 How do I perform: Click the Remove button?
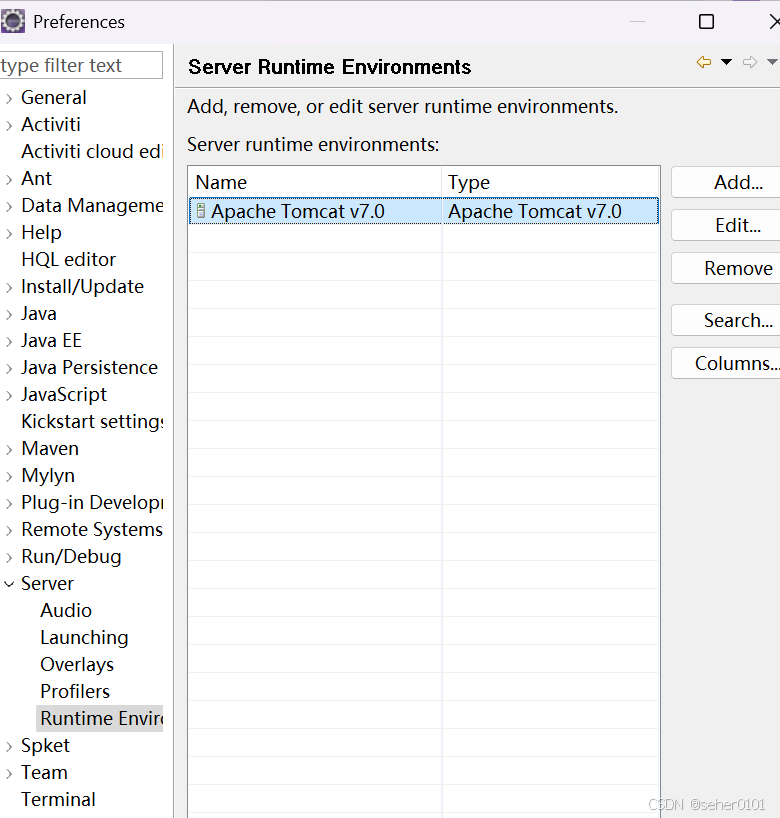(x=727, y=268)
